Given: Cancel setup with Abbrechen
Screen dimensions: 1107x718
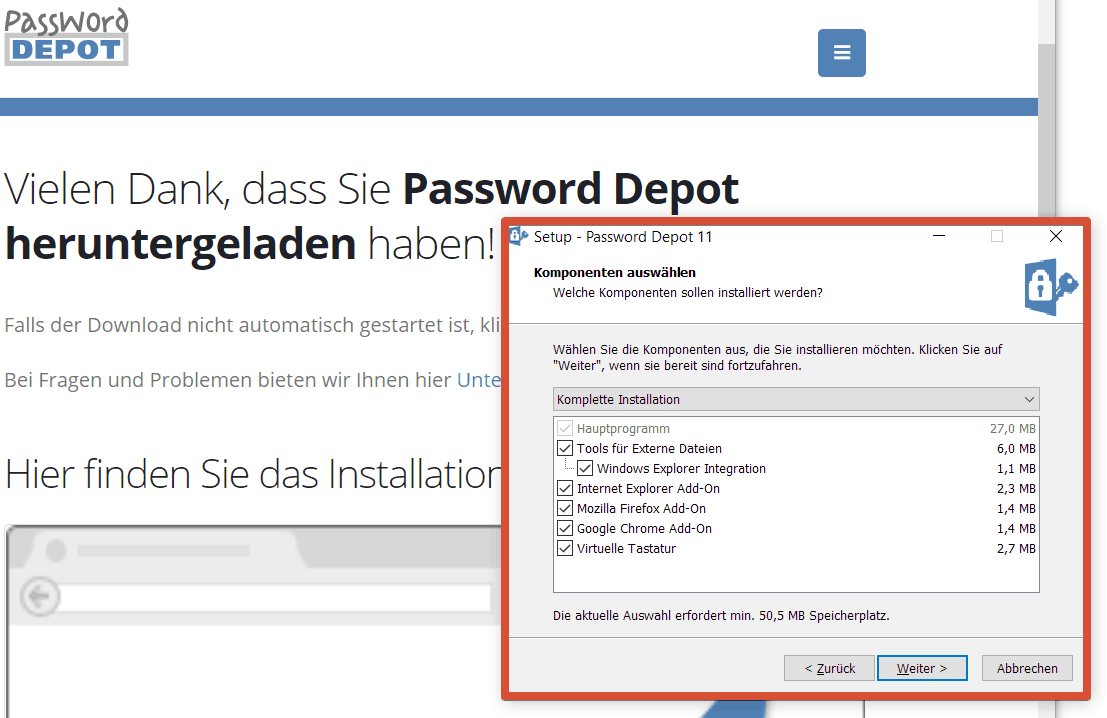Looking at the screenshot, I should pyautogui.click(x=1027, y=668).
